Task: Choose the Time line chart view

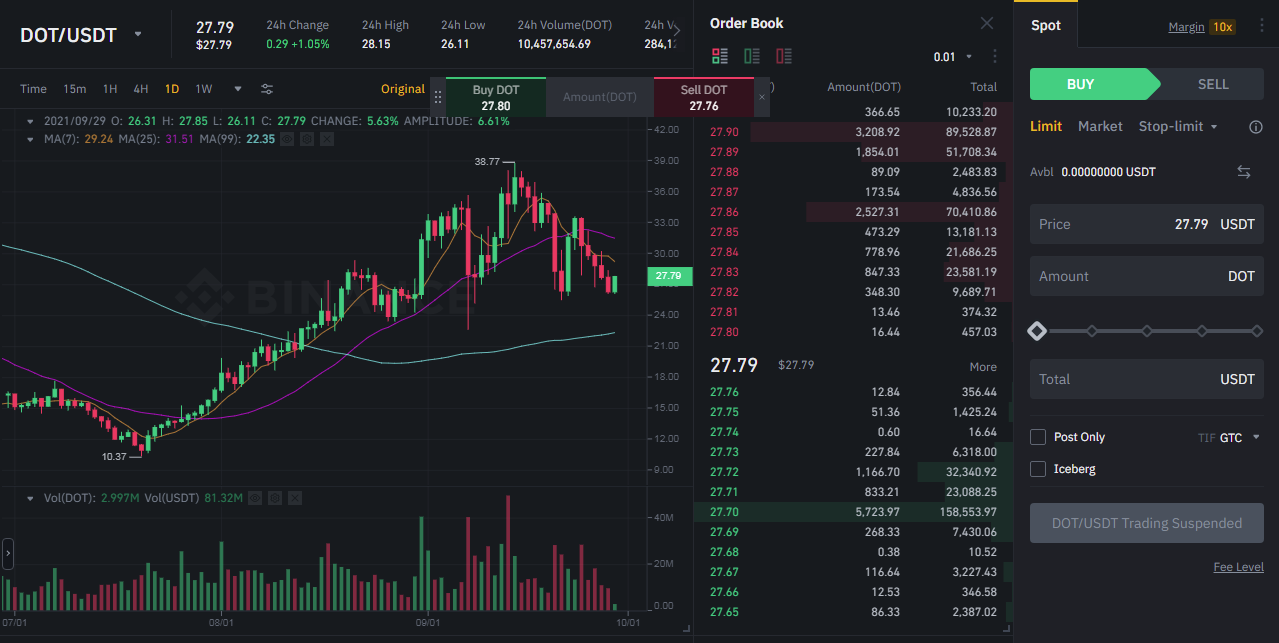Action: pyautogui.click(x=33, y=89)
